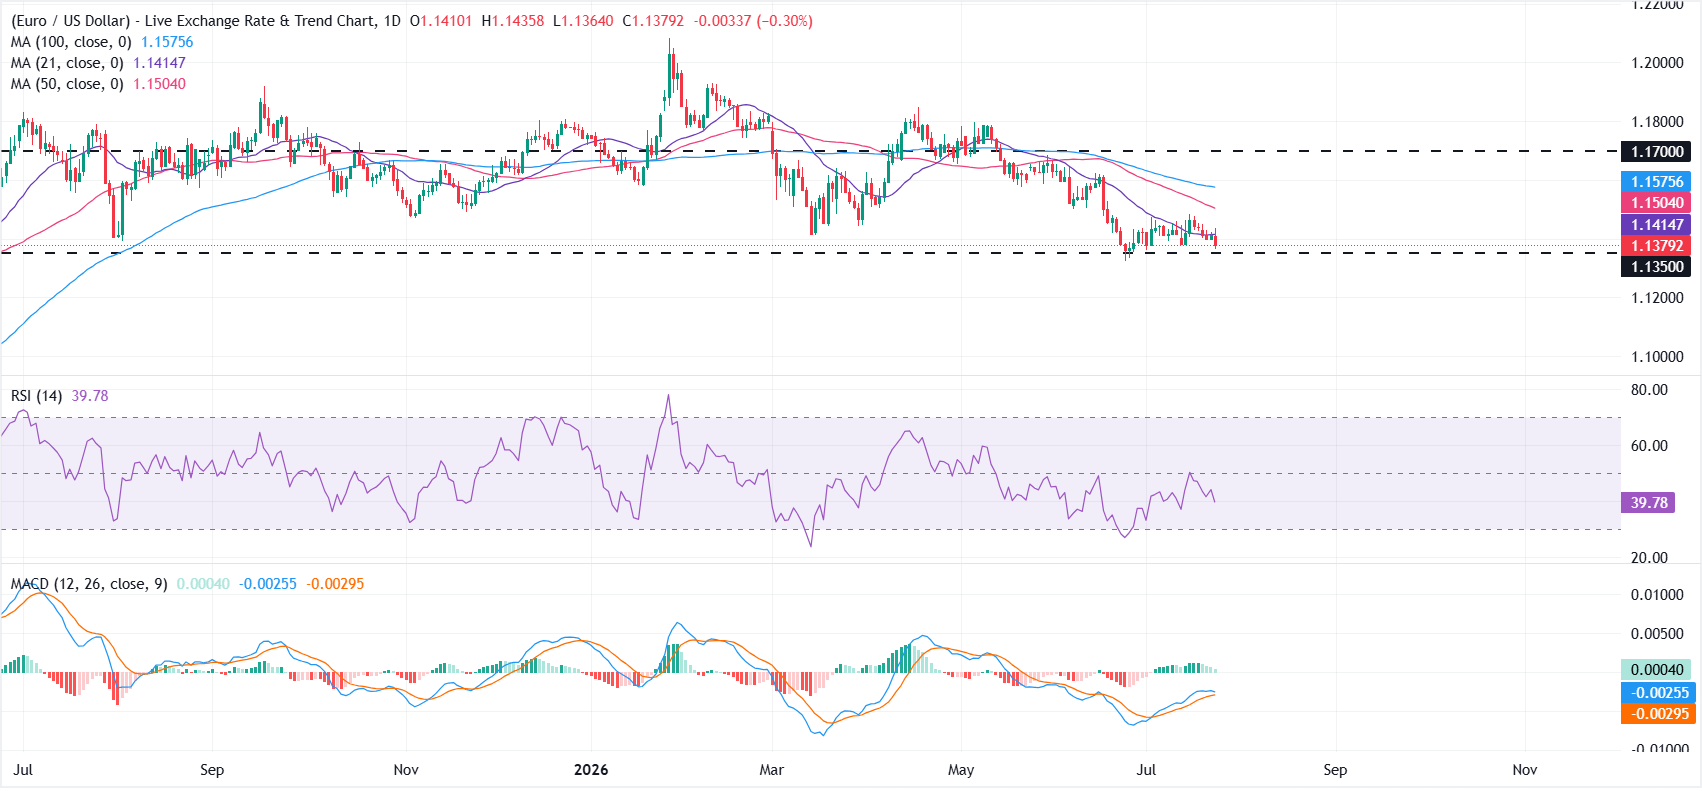Select the MA (21, close, 0) legend
Image resolution: width=1702 pixels, height=791 pixels.
coord(67,63)
